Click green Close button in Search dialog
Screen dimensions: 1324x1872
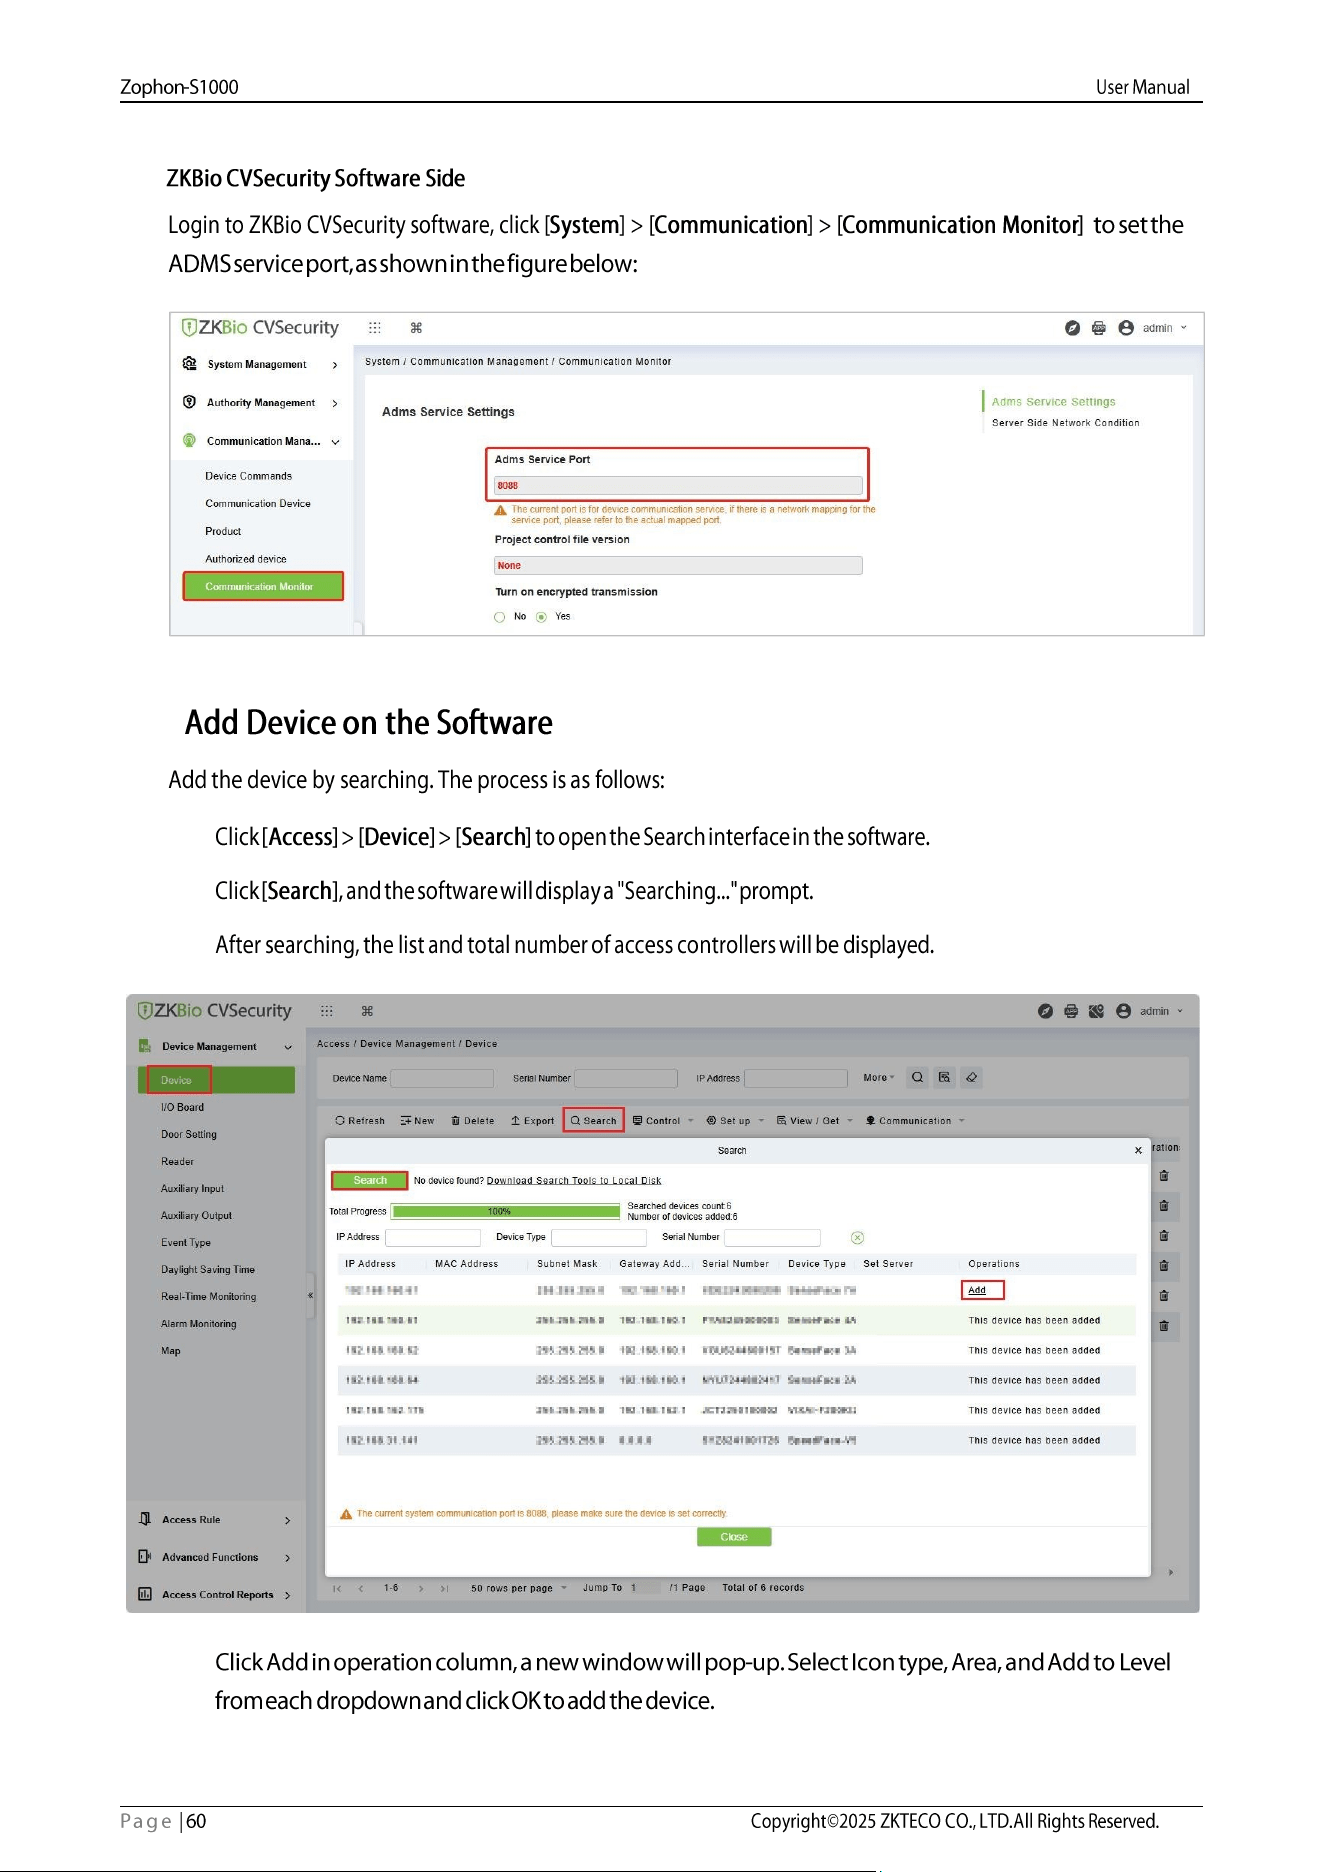click(734, 1537)
